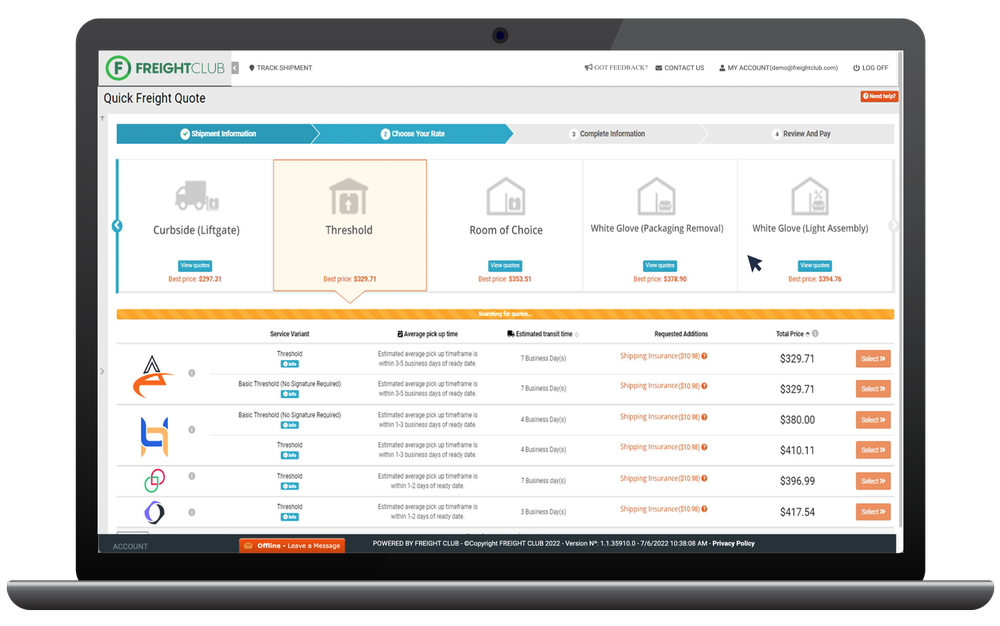Select the $417.54 quote
The image size is (1000, 626).
click(x=873, y=512)
